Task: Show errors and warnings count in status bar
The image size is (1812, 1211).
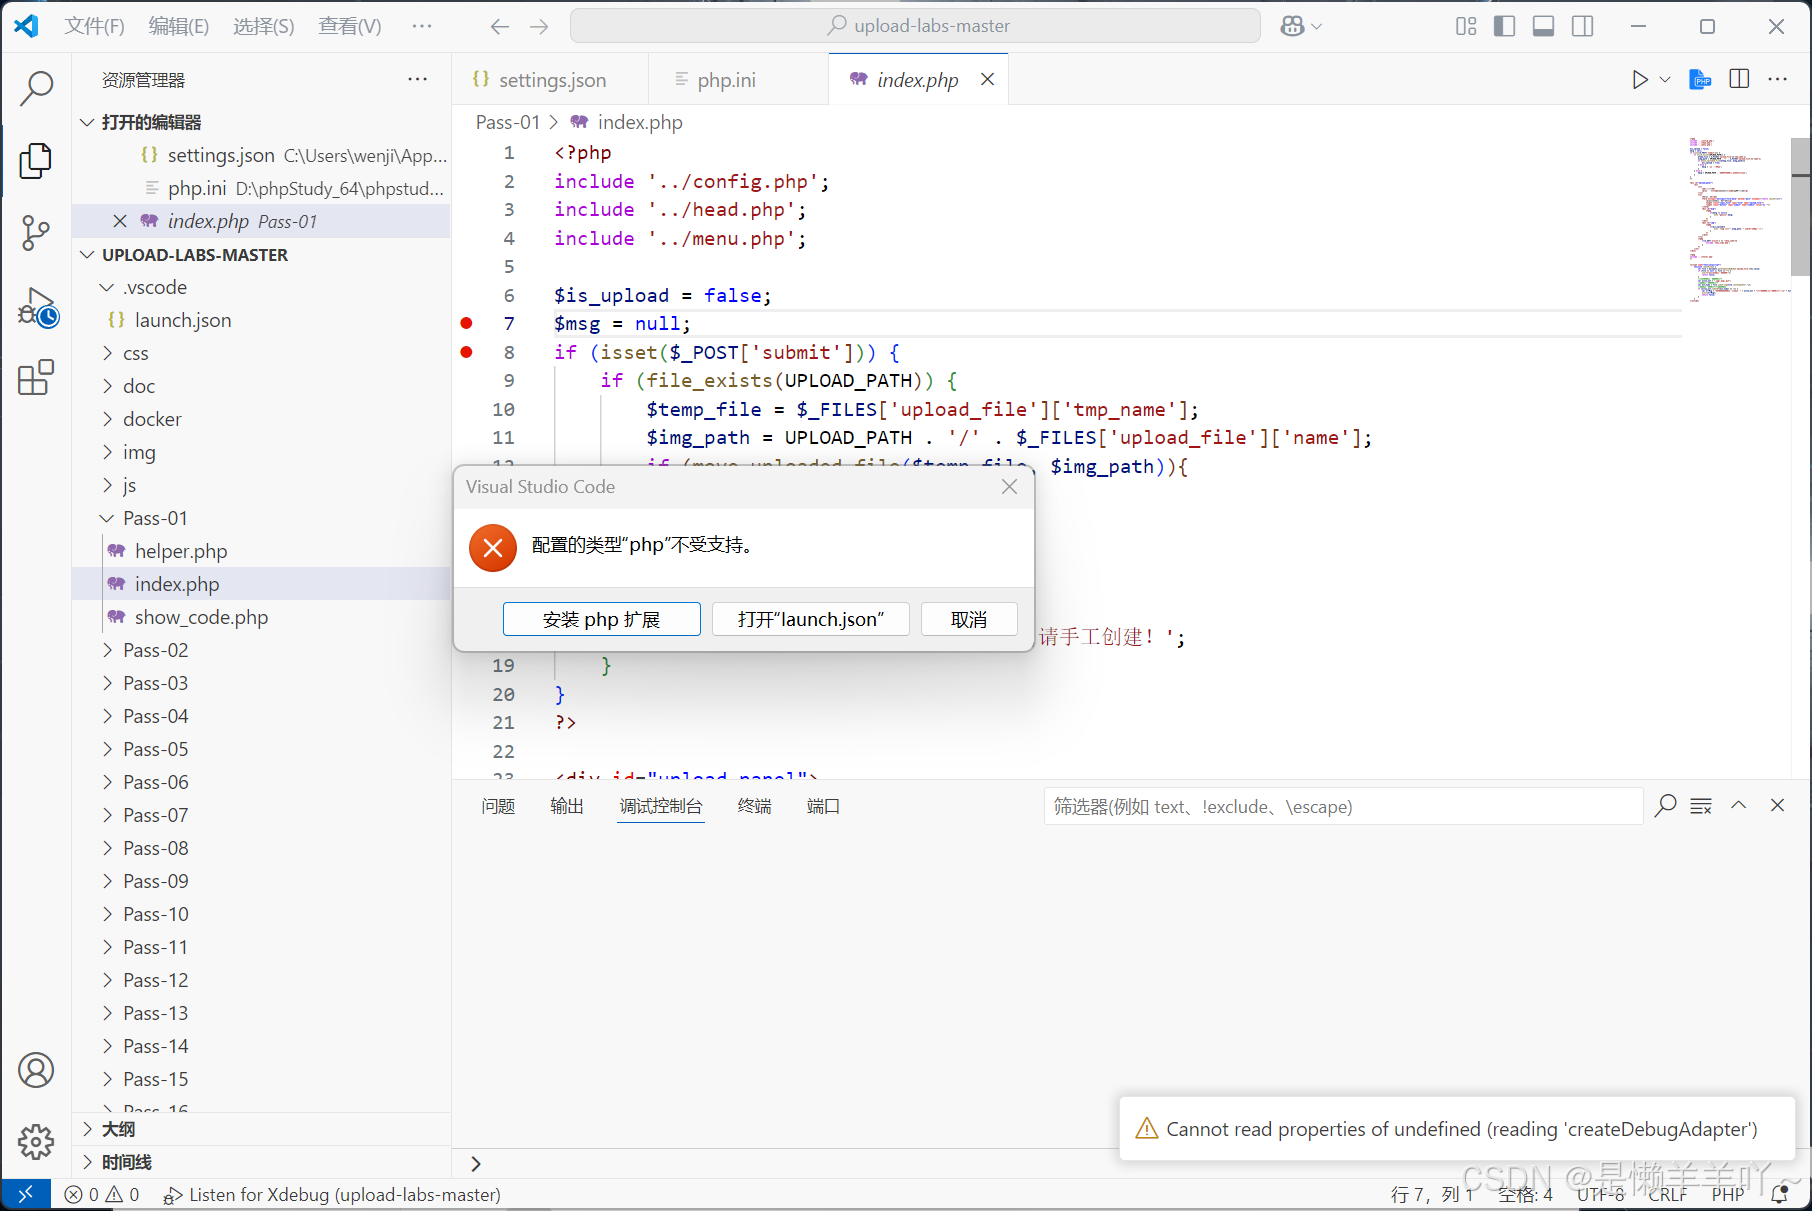Action: [102, 1194]
